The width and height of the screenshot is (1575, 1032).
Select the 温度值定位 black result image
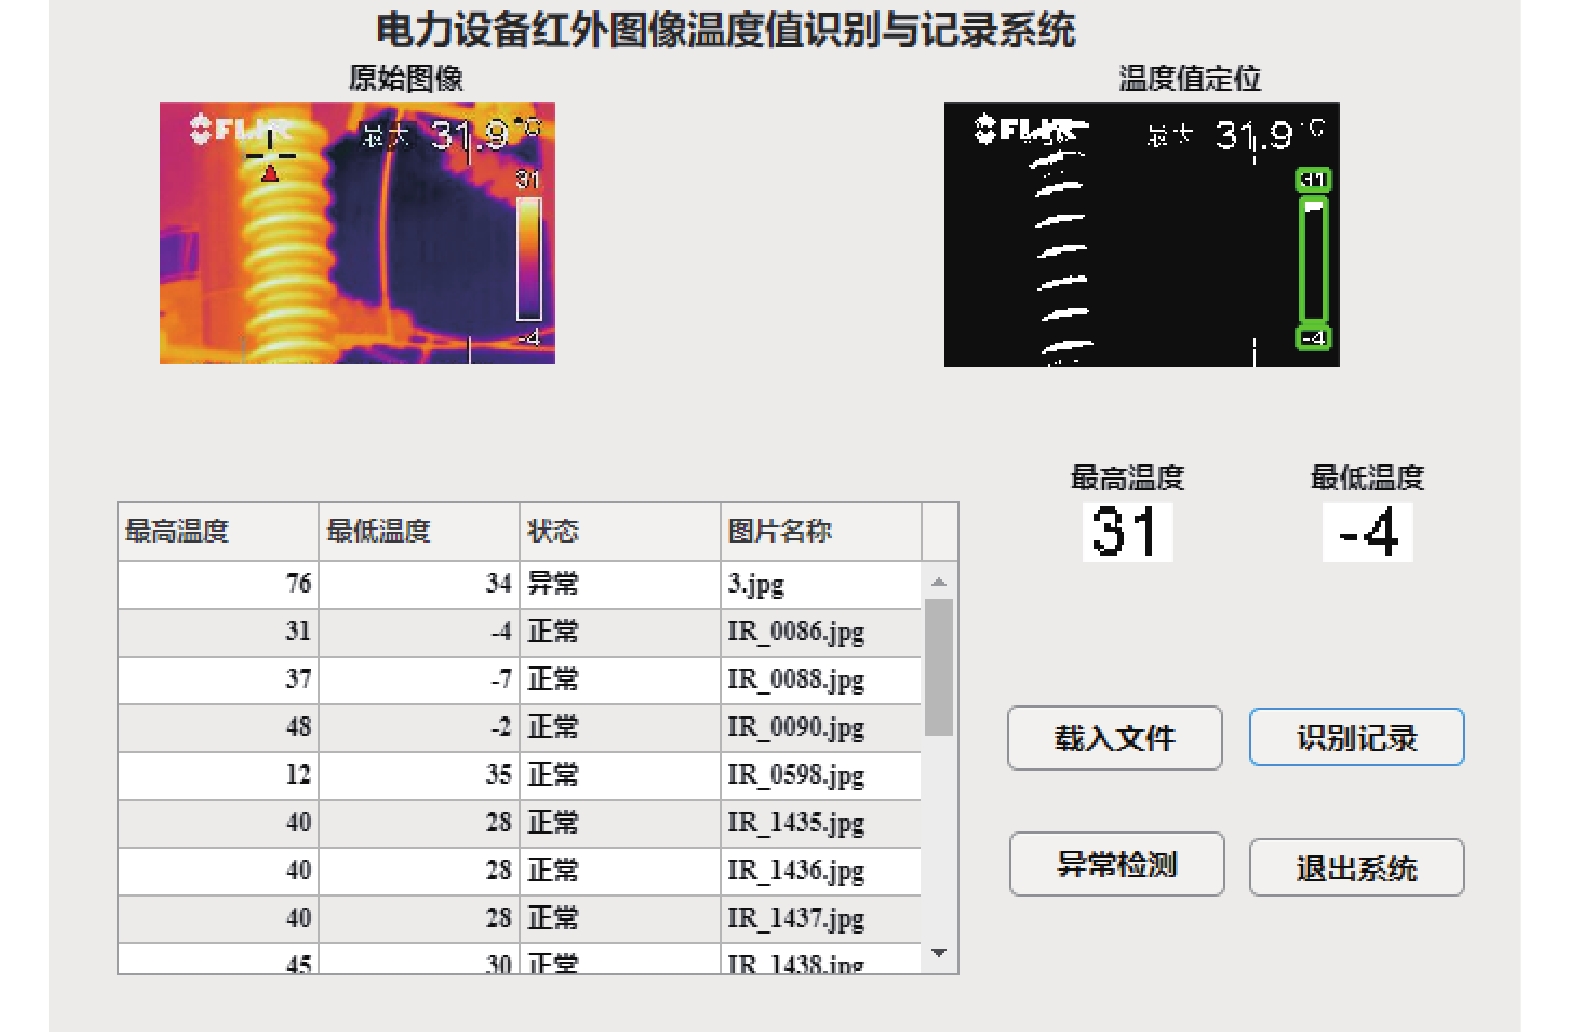pyautogui.click(x=1141, y=235)
